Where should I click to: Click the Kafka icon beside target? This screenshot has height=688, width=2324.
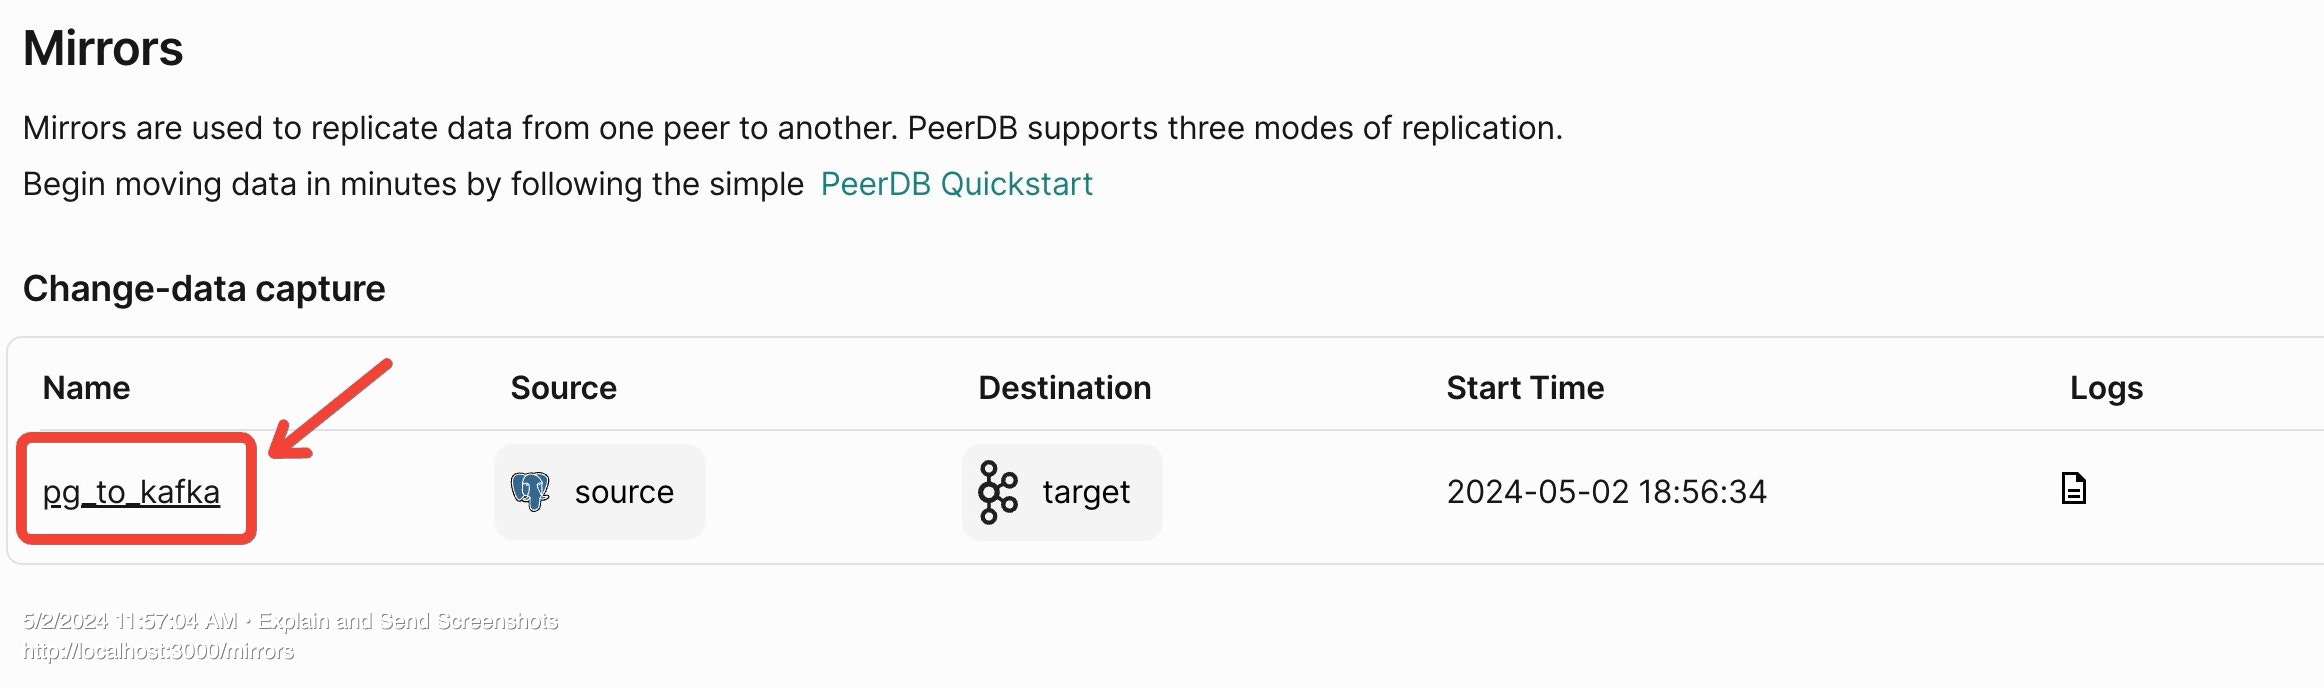point(997,492)
